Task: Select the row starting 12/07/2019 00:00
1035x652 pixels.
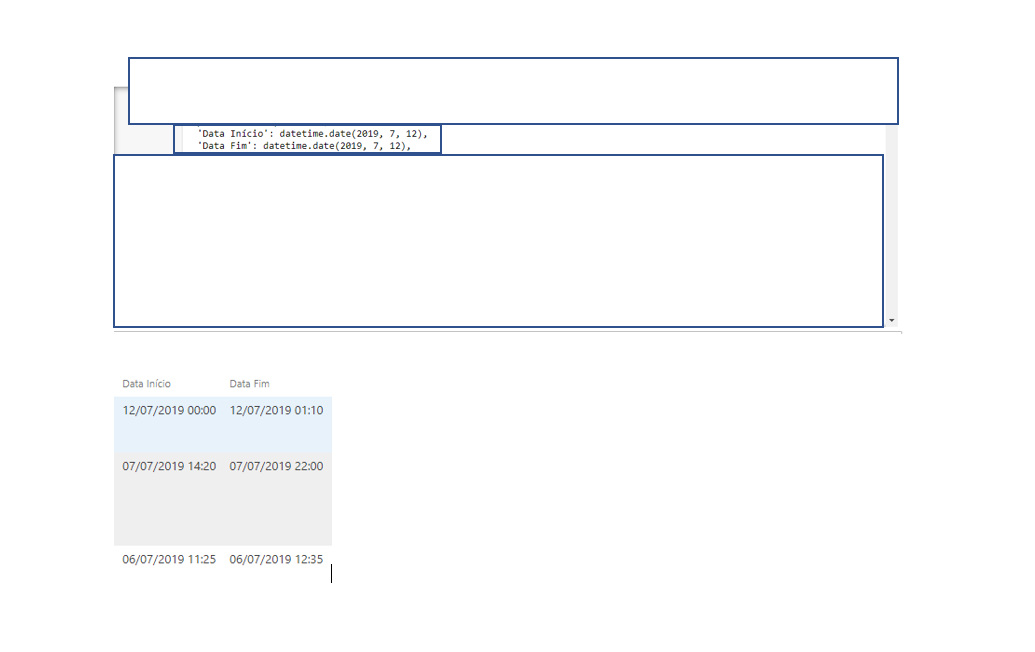Action: pos(168,410)
